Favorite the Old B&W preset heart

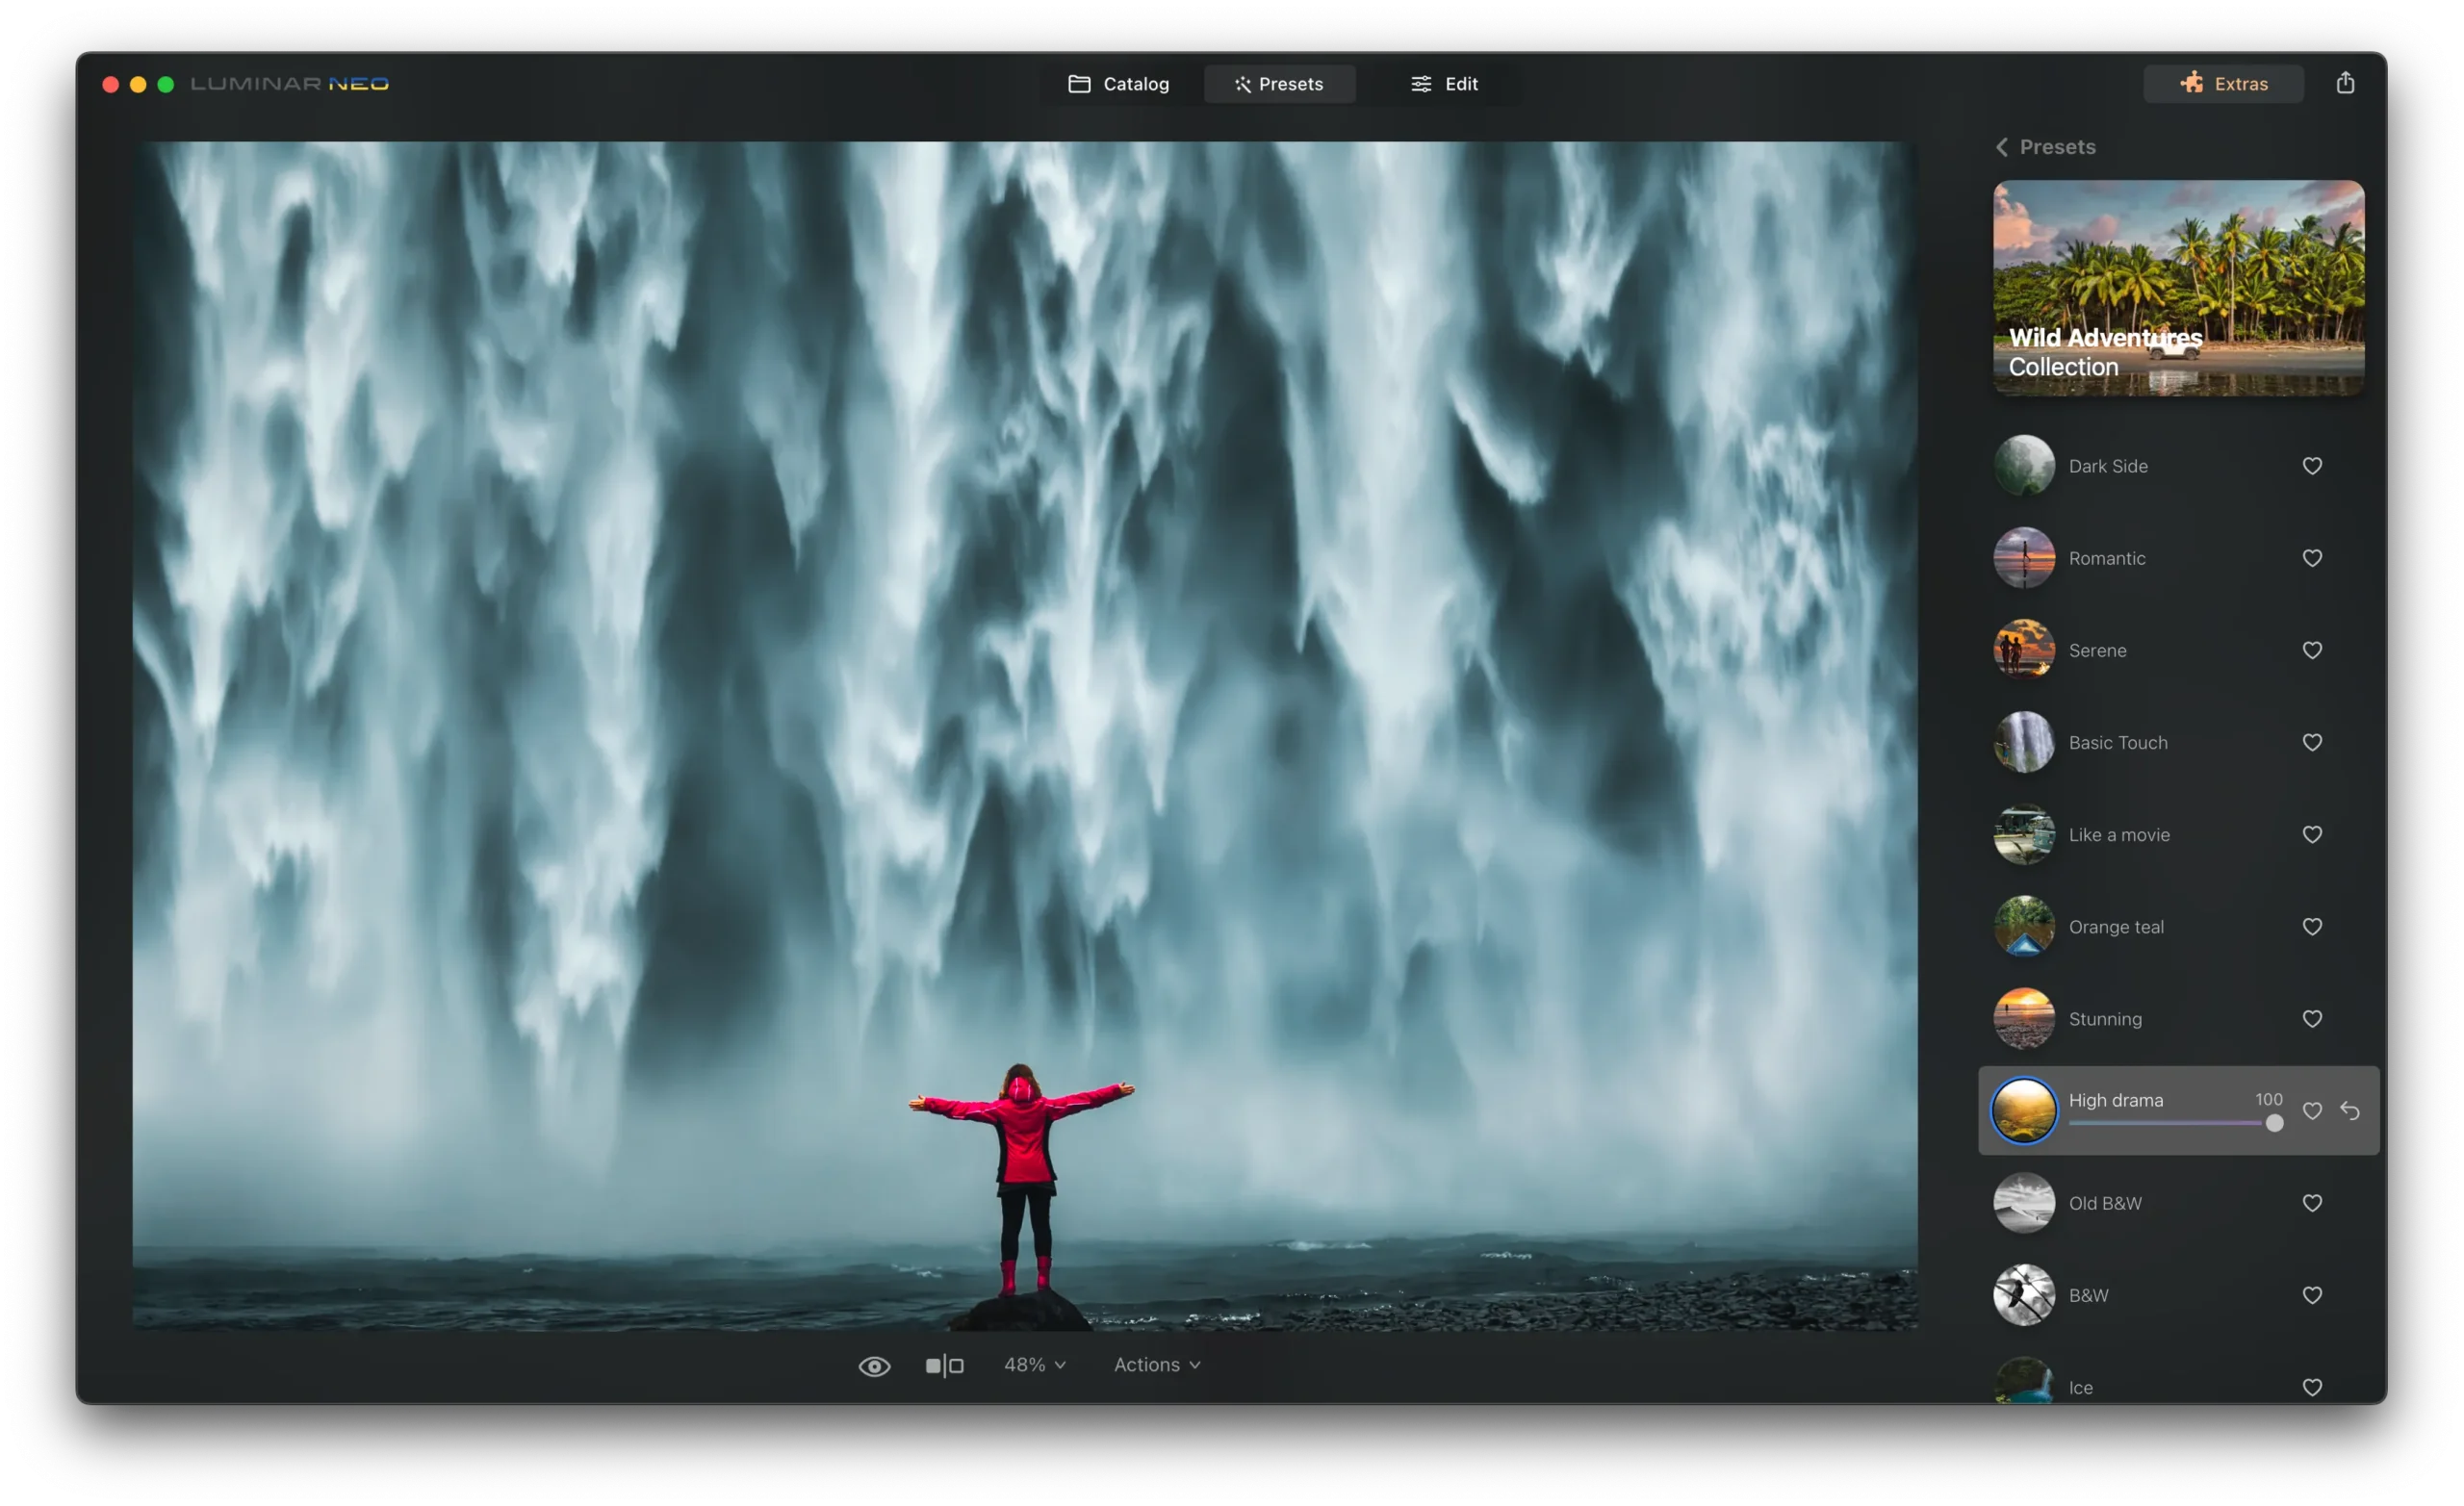click(x=2312, y=1203)
